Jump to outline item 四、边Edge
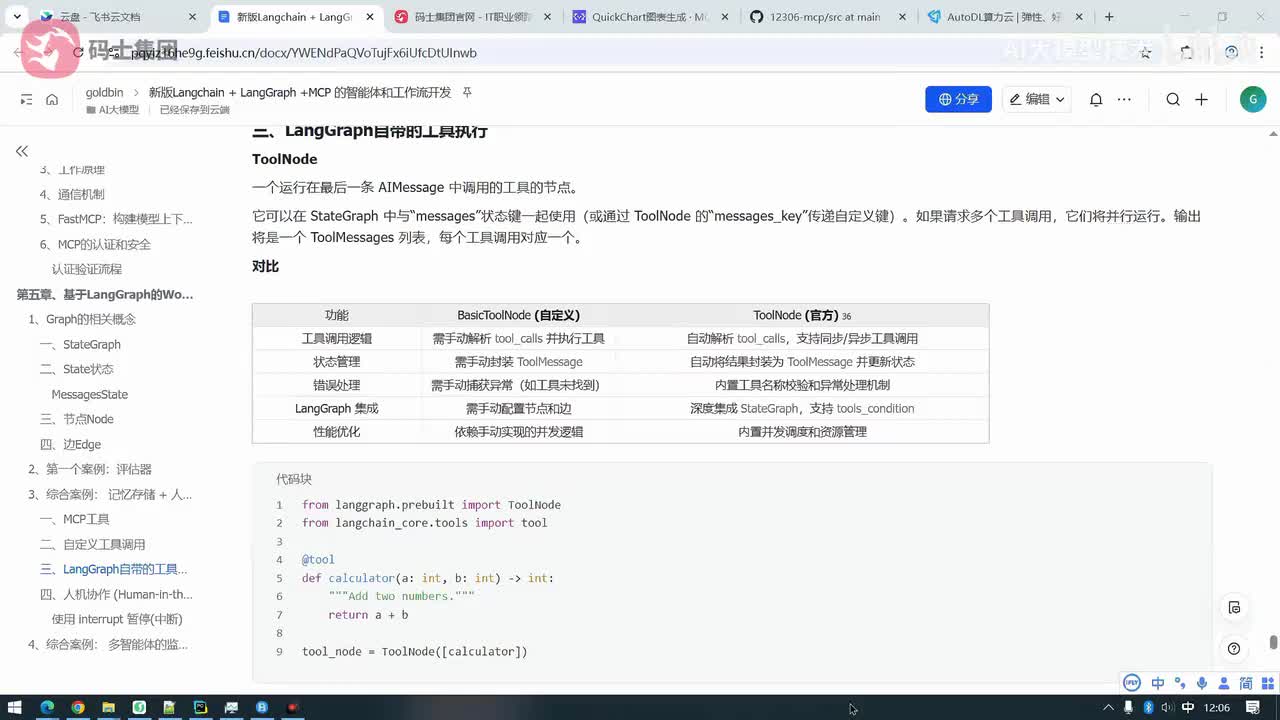 (x=70, y=444)
